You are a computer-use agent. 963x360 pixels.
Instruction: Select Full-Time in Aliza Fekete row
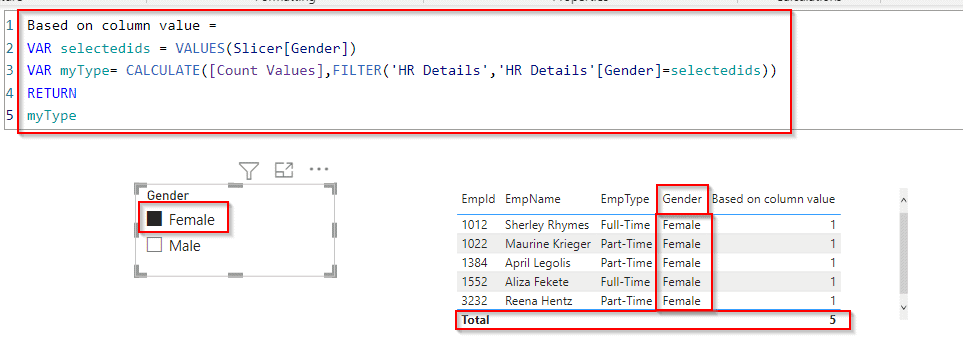tap(625, 282)
